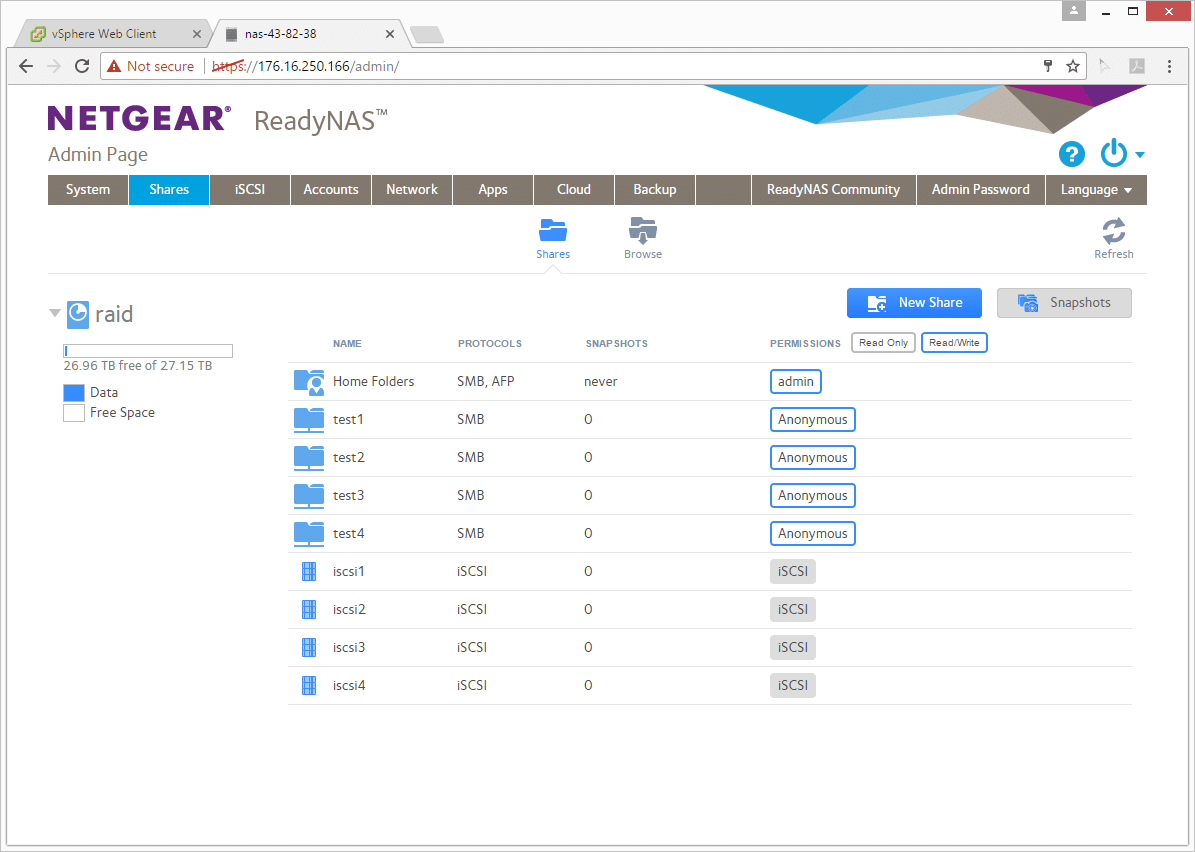The width and height of the screenshot is (1195, 852).
Task: Click iSCSI permission badge for iscsi4
Action: point(793,686)
